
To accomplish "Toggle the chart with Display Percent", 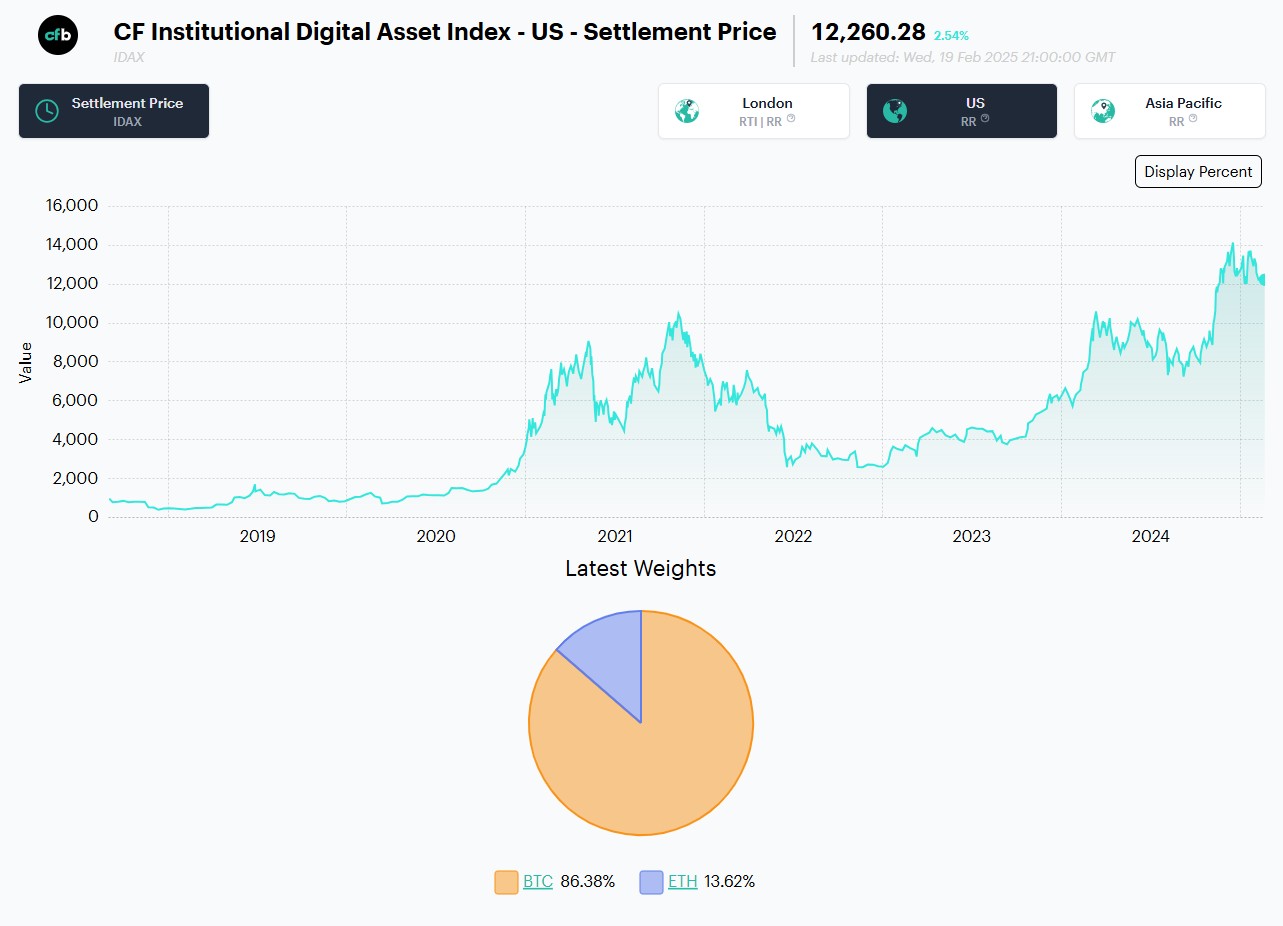I will pyautogui.click(x=1198, y=171).
